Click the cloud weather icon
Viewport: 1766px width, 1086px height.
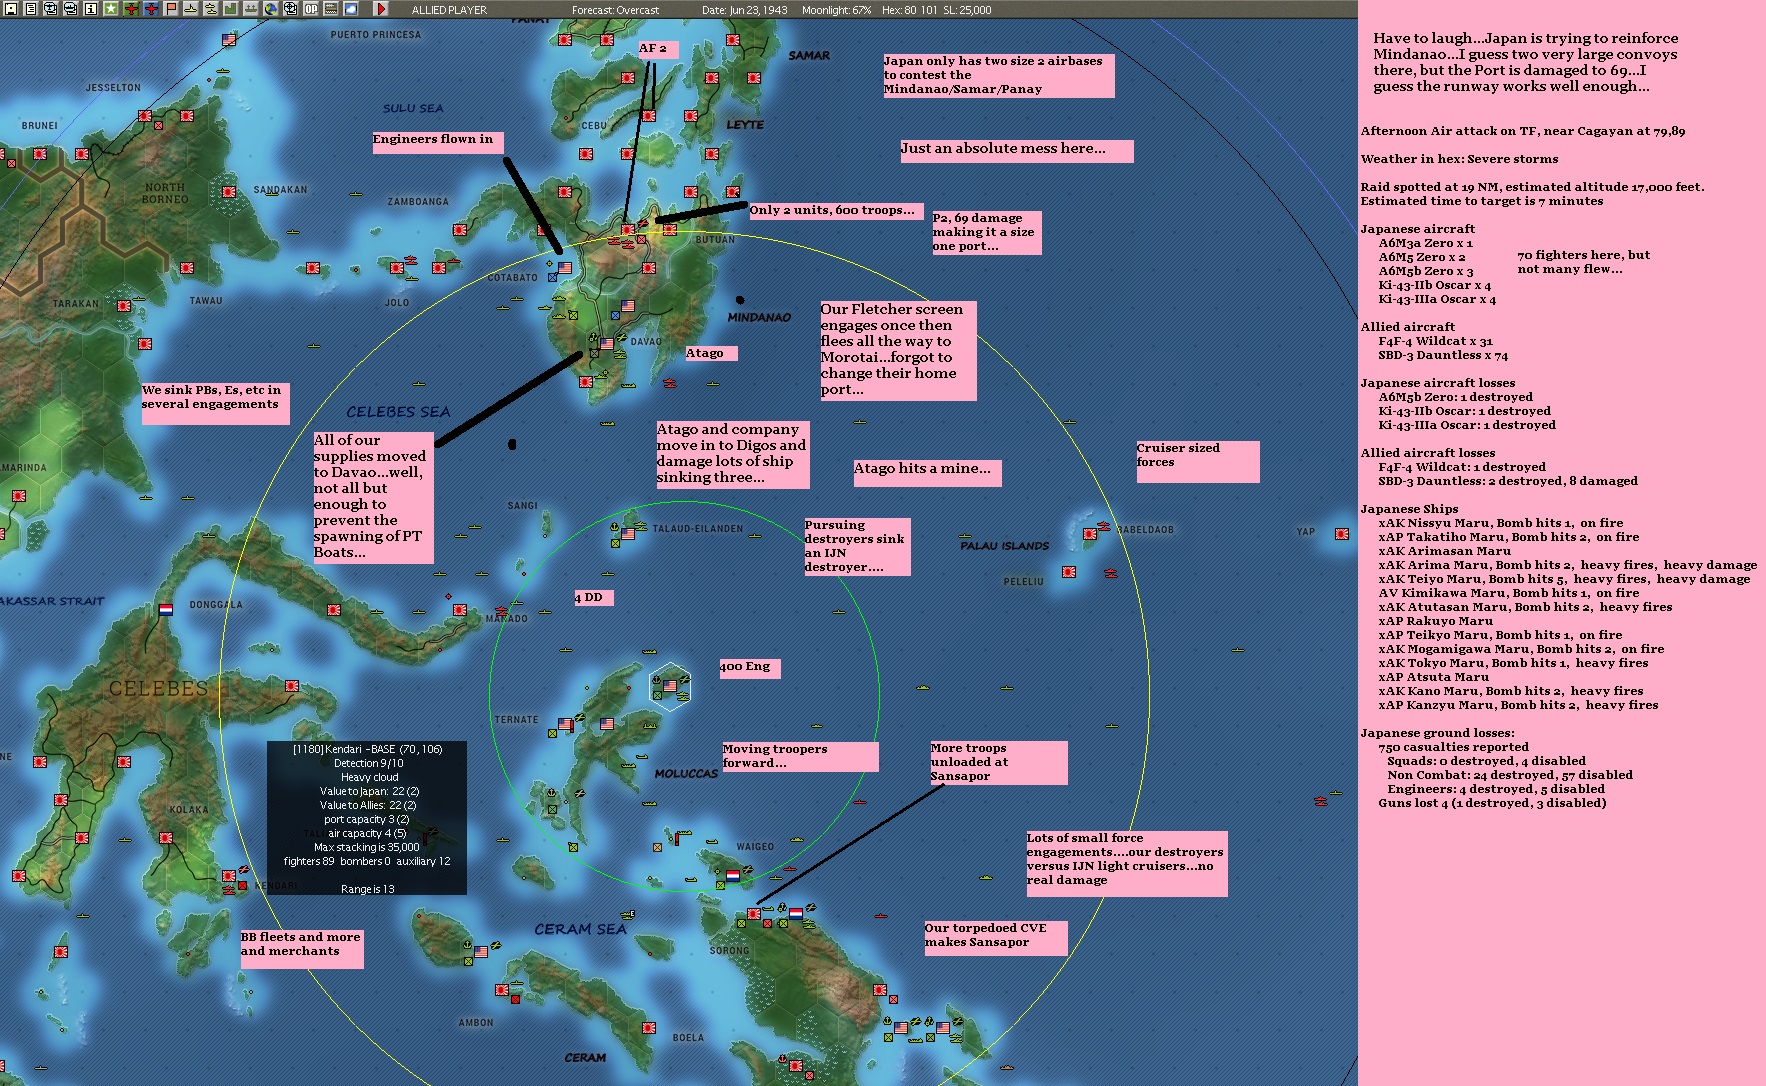[x=351, y=9]
